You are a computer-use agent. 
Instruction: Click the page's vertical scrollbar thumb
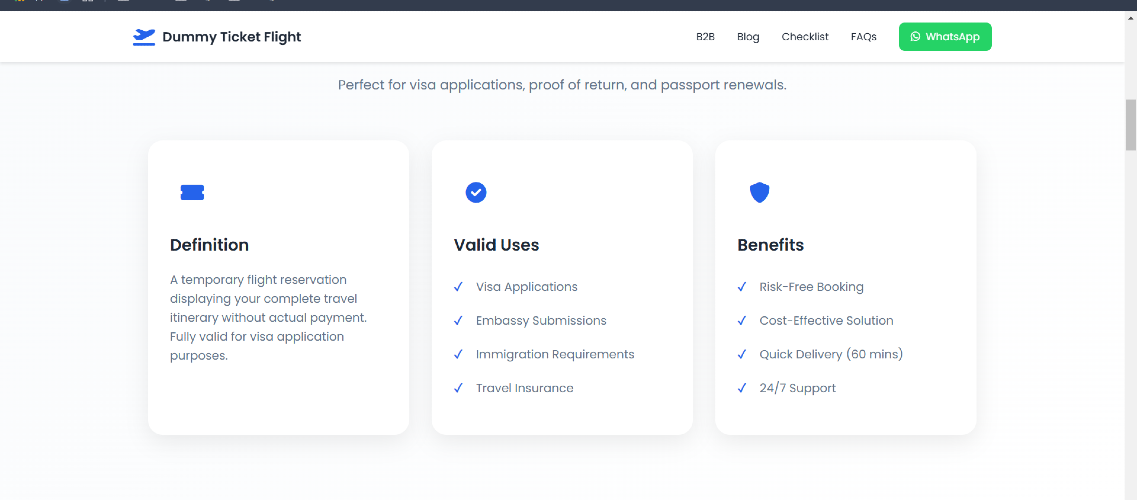point(1130,125)
